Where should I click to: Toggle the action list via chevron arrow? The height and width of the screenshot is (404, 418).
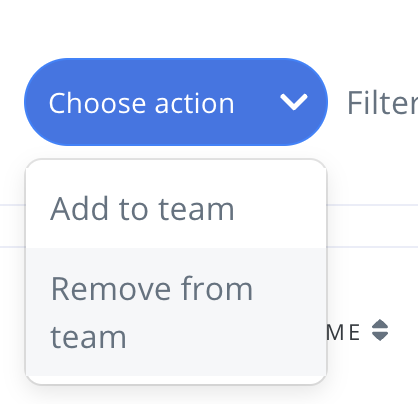tap(294, 102)
